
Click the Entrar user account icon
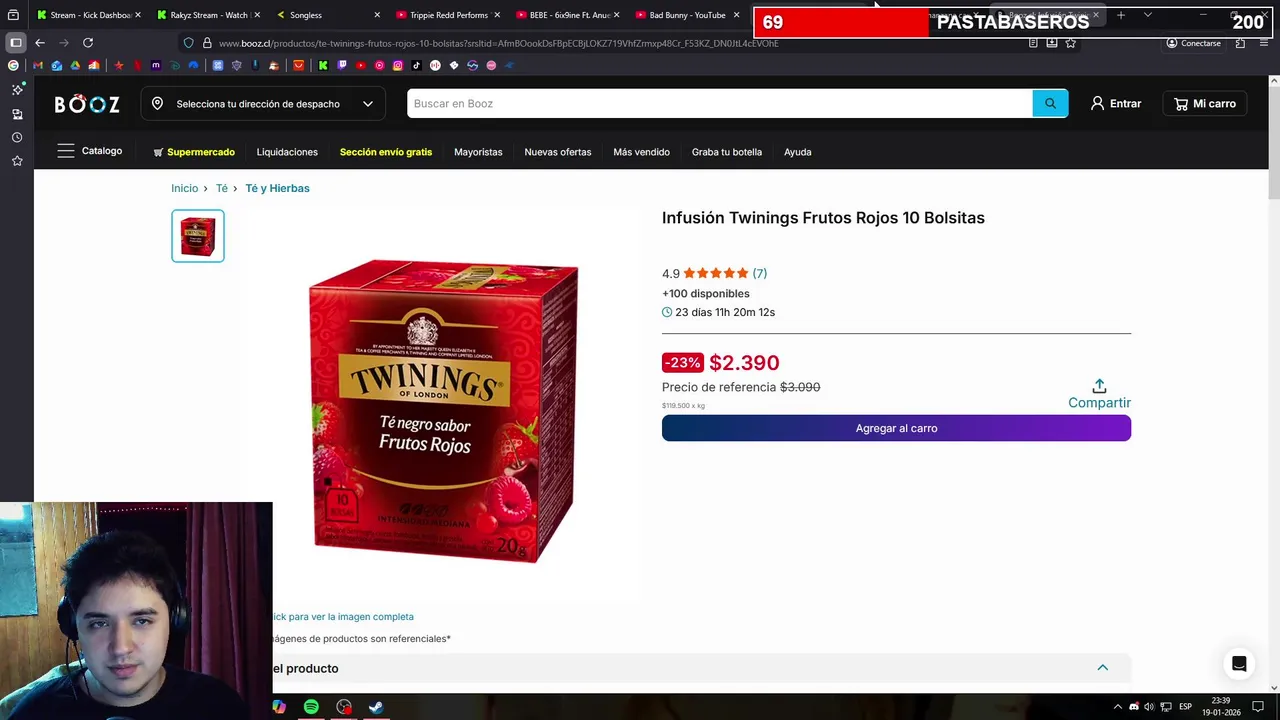click(1097, 103)
